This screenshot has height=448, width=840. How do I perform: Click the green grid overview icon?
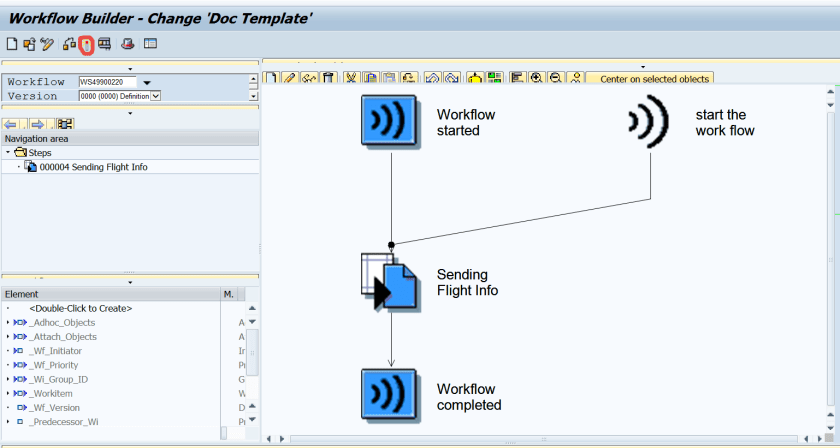pyautogui.click(x=494, y=78)
